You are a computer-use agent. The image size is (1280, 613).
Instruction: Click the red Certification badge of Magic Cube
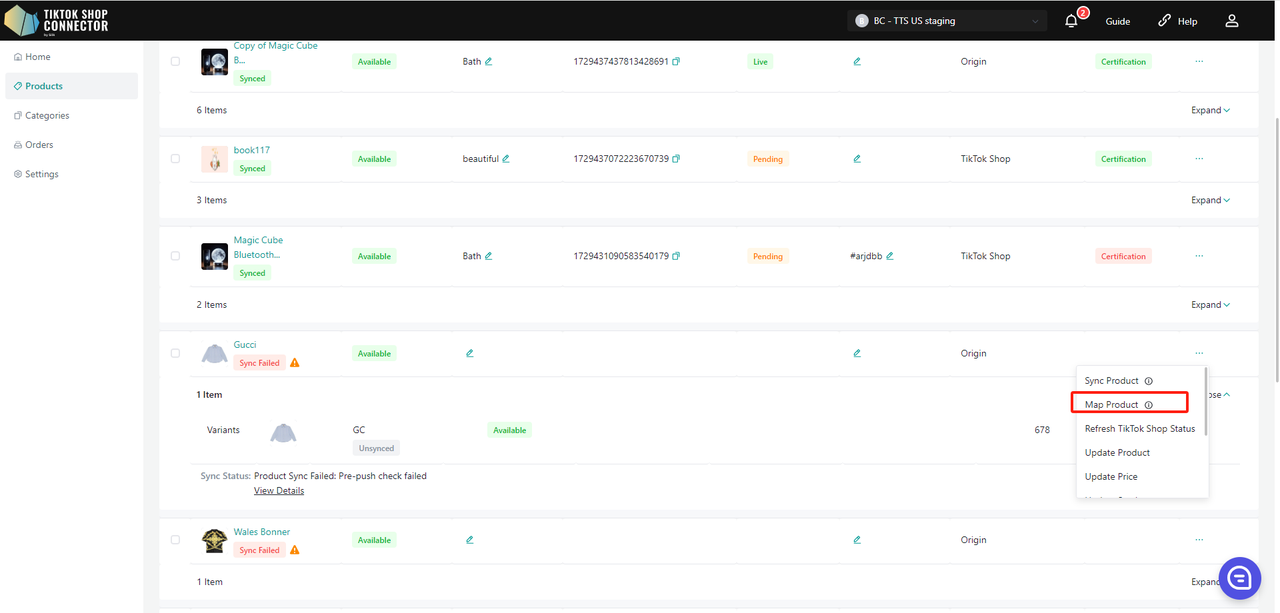1123,256
